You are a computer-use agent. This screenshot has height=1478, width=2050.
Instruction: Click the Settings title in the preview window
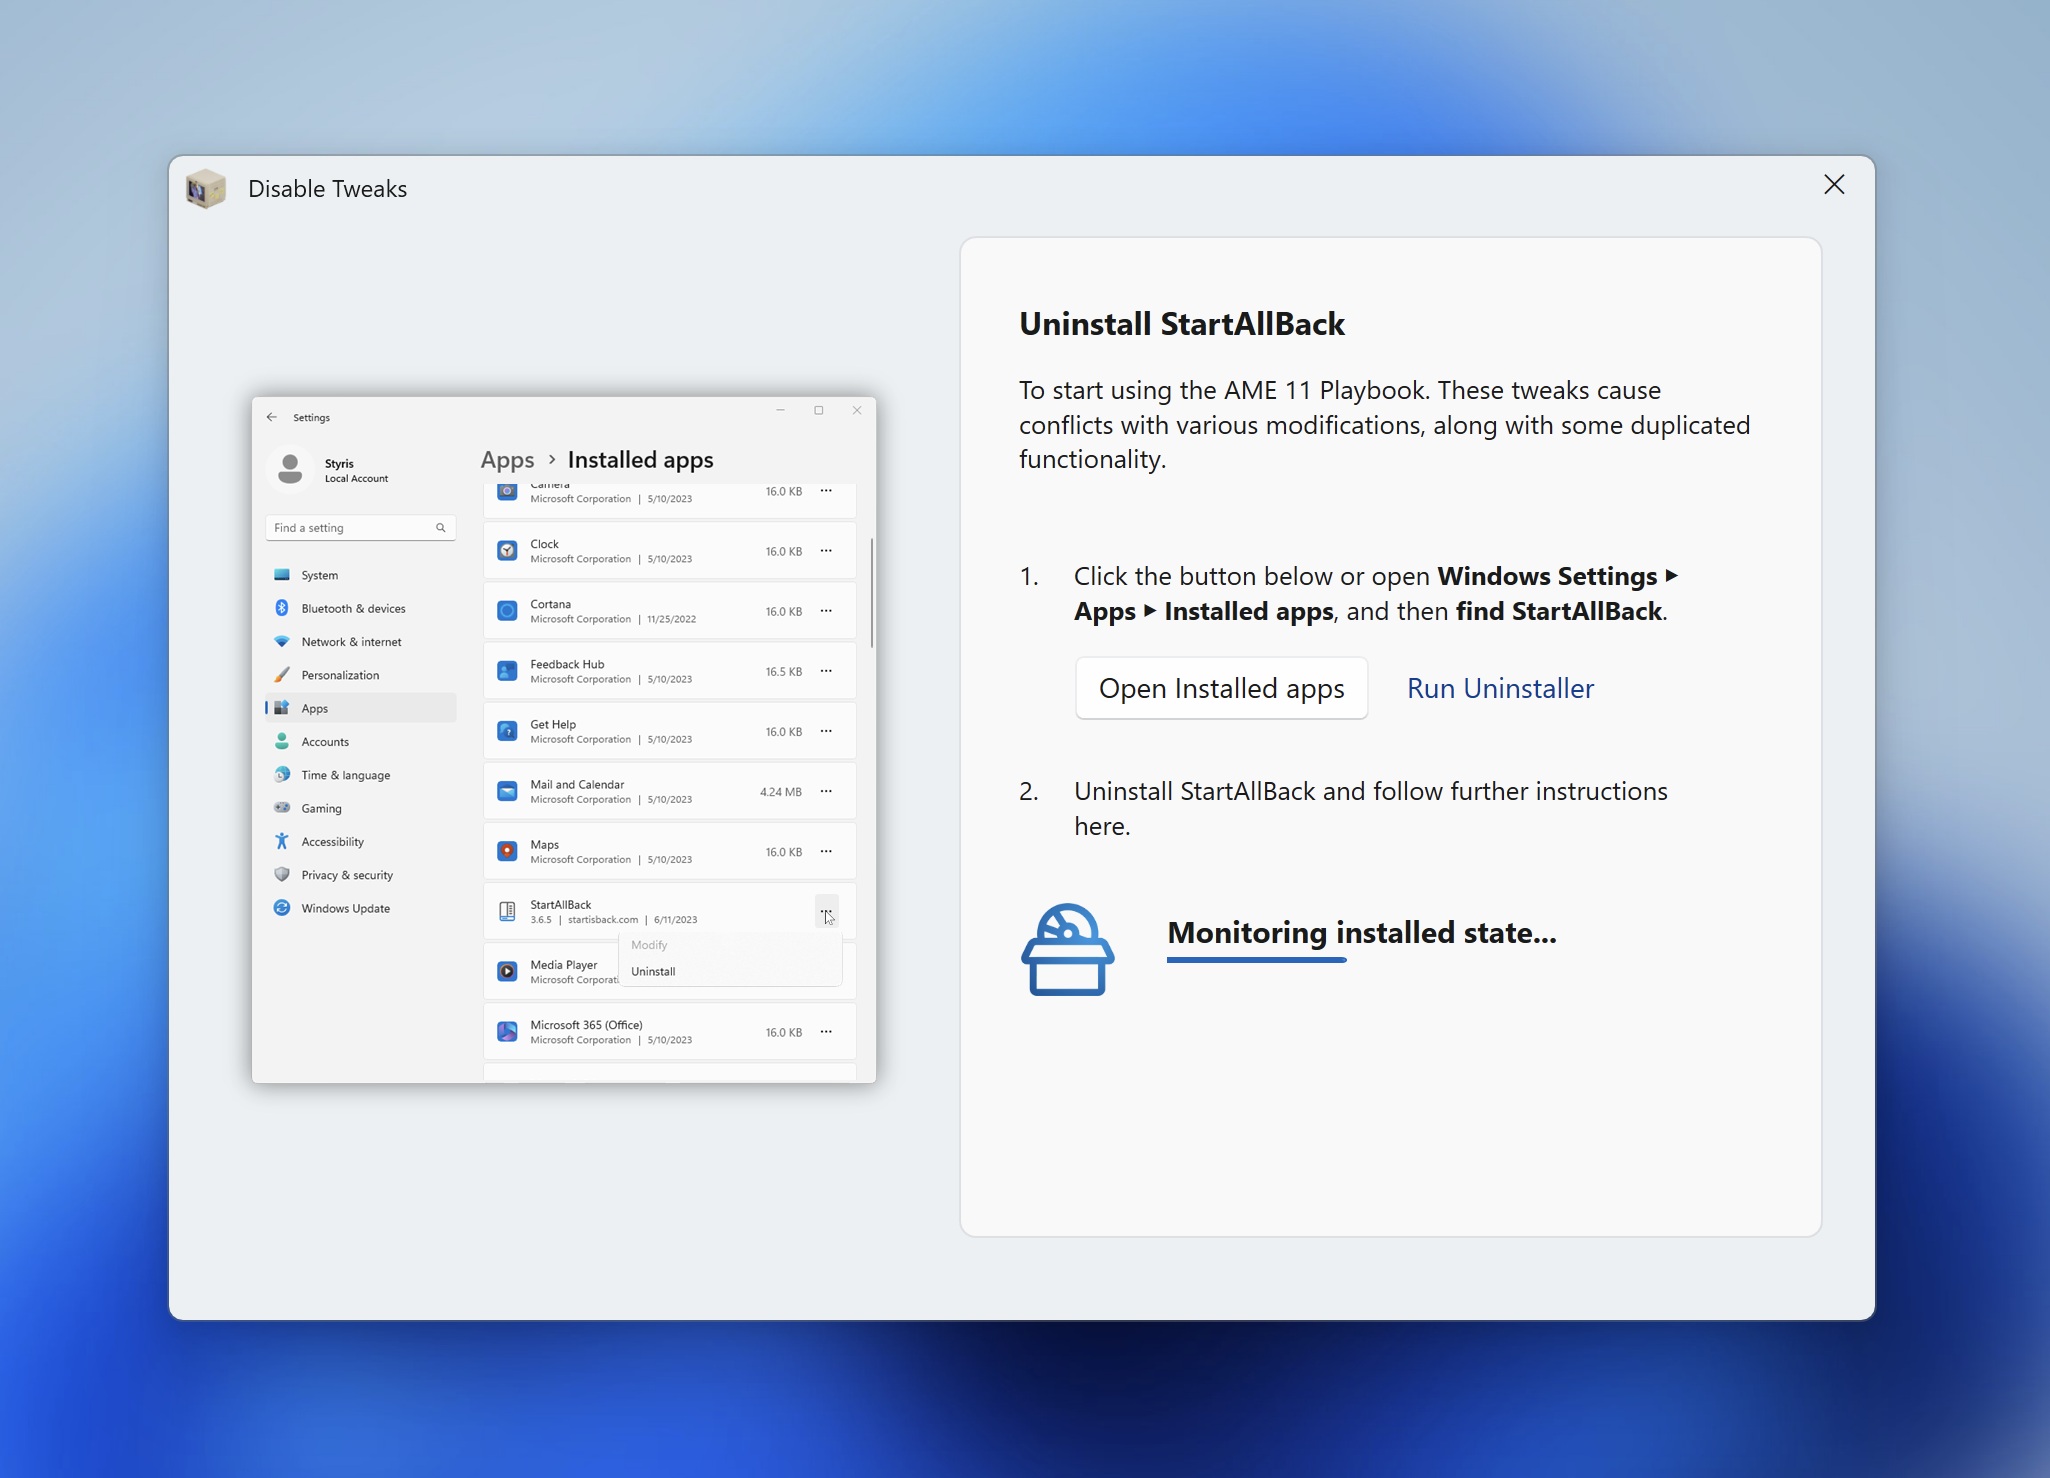tap(311, 417)
